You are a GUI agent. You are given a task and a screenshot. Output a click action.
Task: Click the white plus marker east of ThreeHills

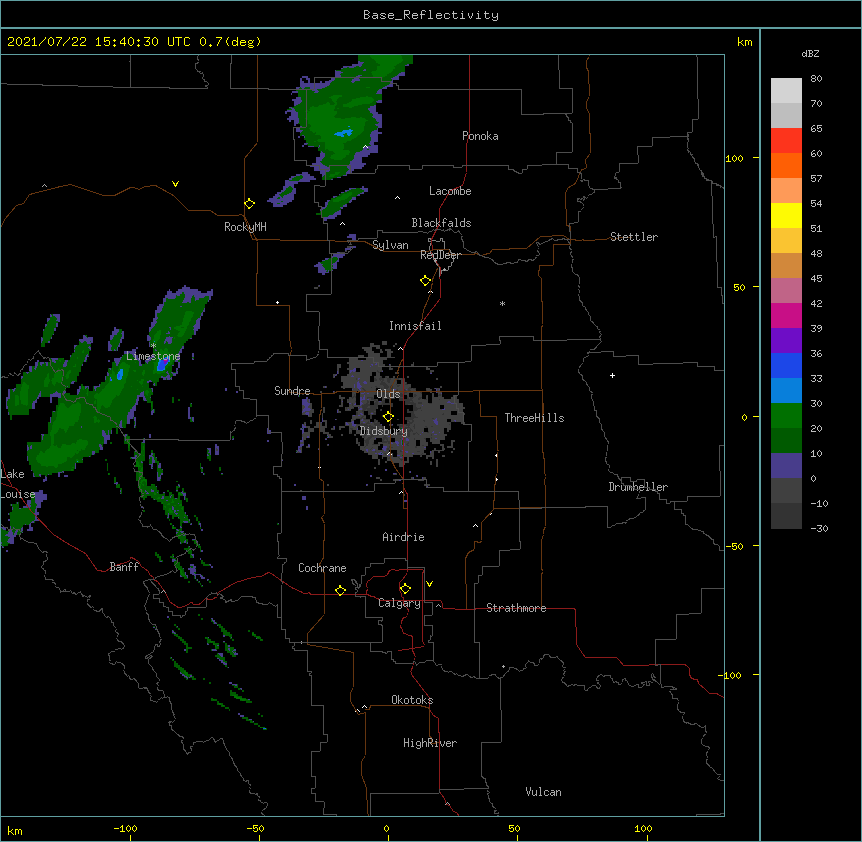click(612, 375)
